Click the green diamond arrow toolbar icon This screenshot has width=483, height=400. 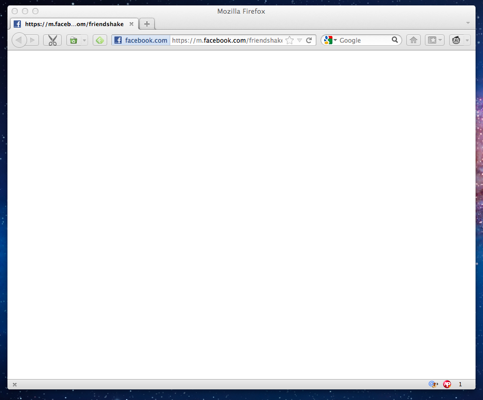[99, 40]
